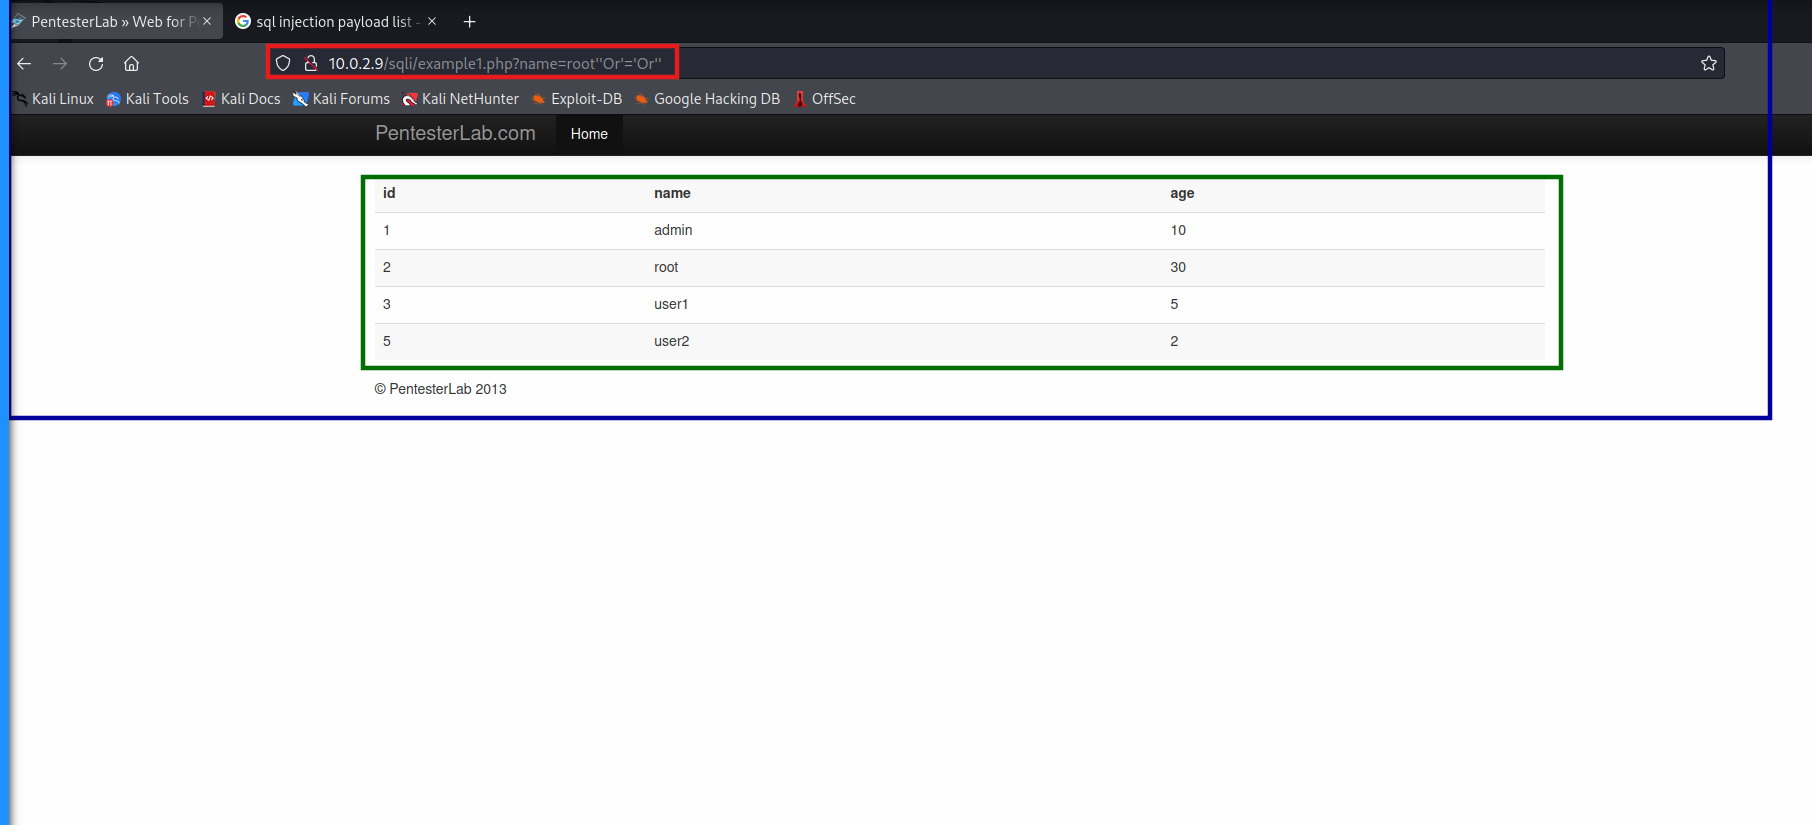Click age value 10 in admin row
This screenshot has height=825, width=1812.
click(x=1178, y=230)
